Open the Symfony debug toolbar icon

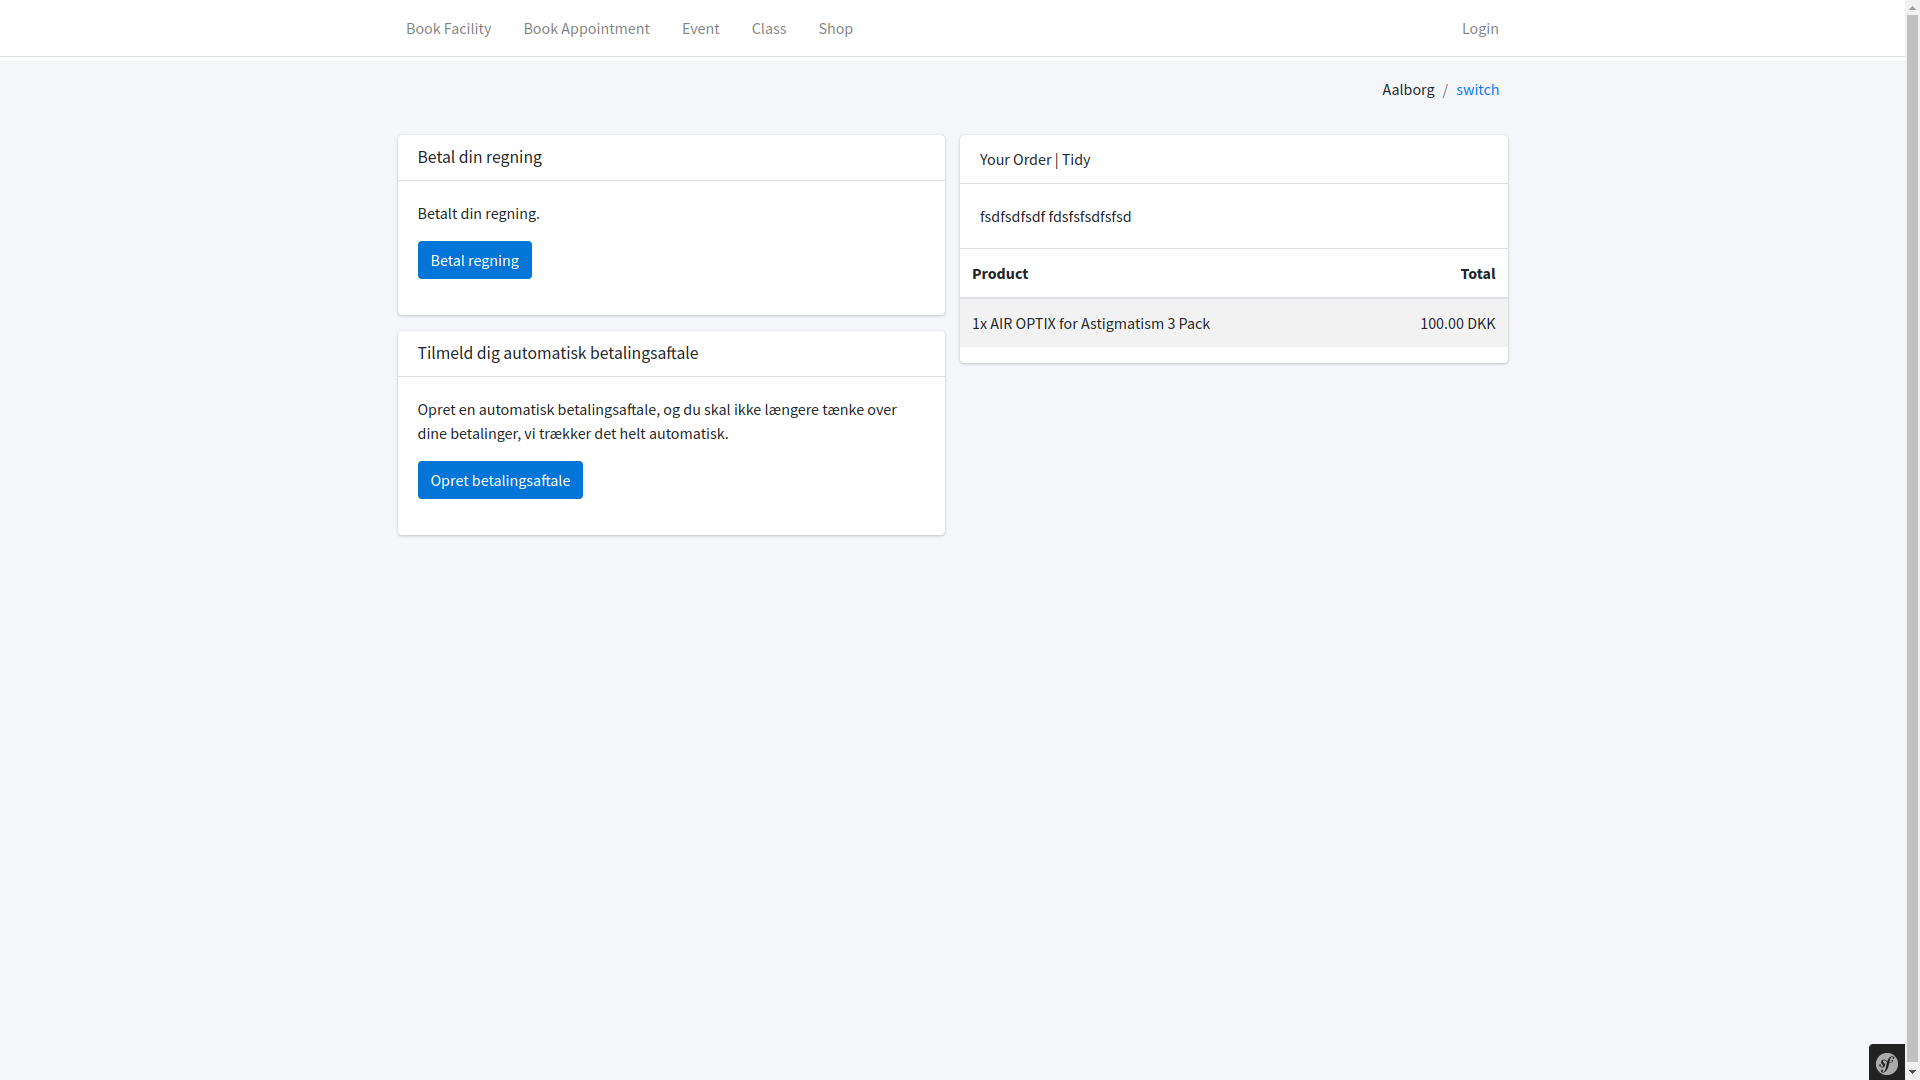coord(1886,1063)
